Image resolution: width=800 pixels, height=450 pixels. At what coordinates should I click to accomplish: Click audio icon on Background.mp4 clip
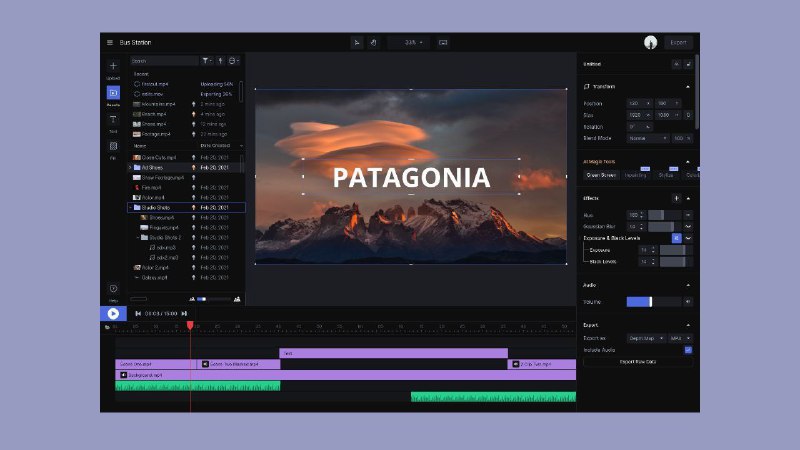coord(123,375)
